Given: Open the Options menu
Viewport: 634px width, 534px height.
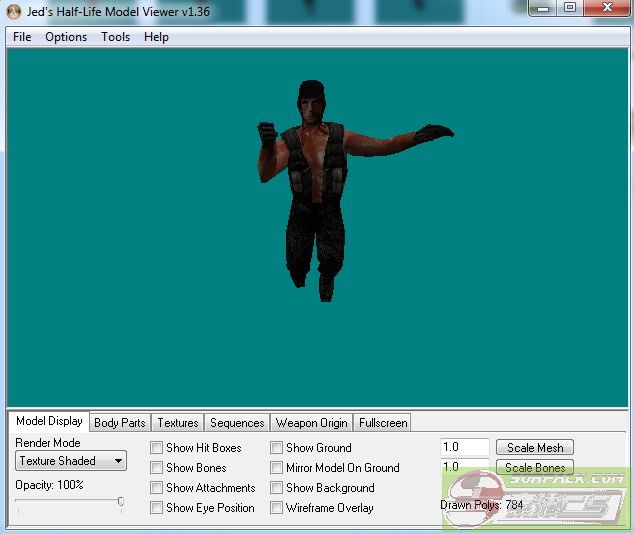Looking at the screenshot, I should [66, 37].
